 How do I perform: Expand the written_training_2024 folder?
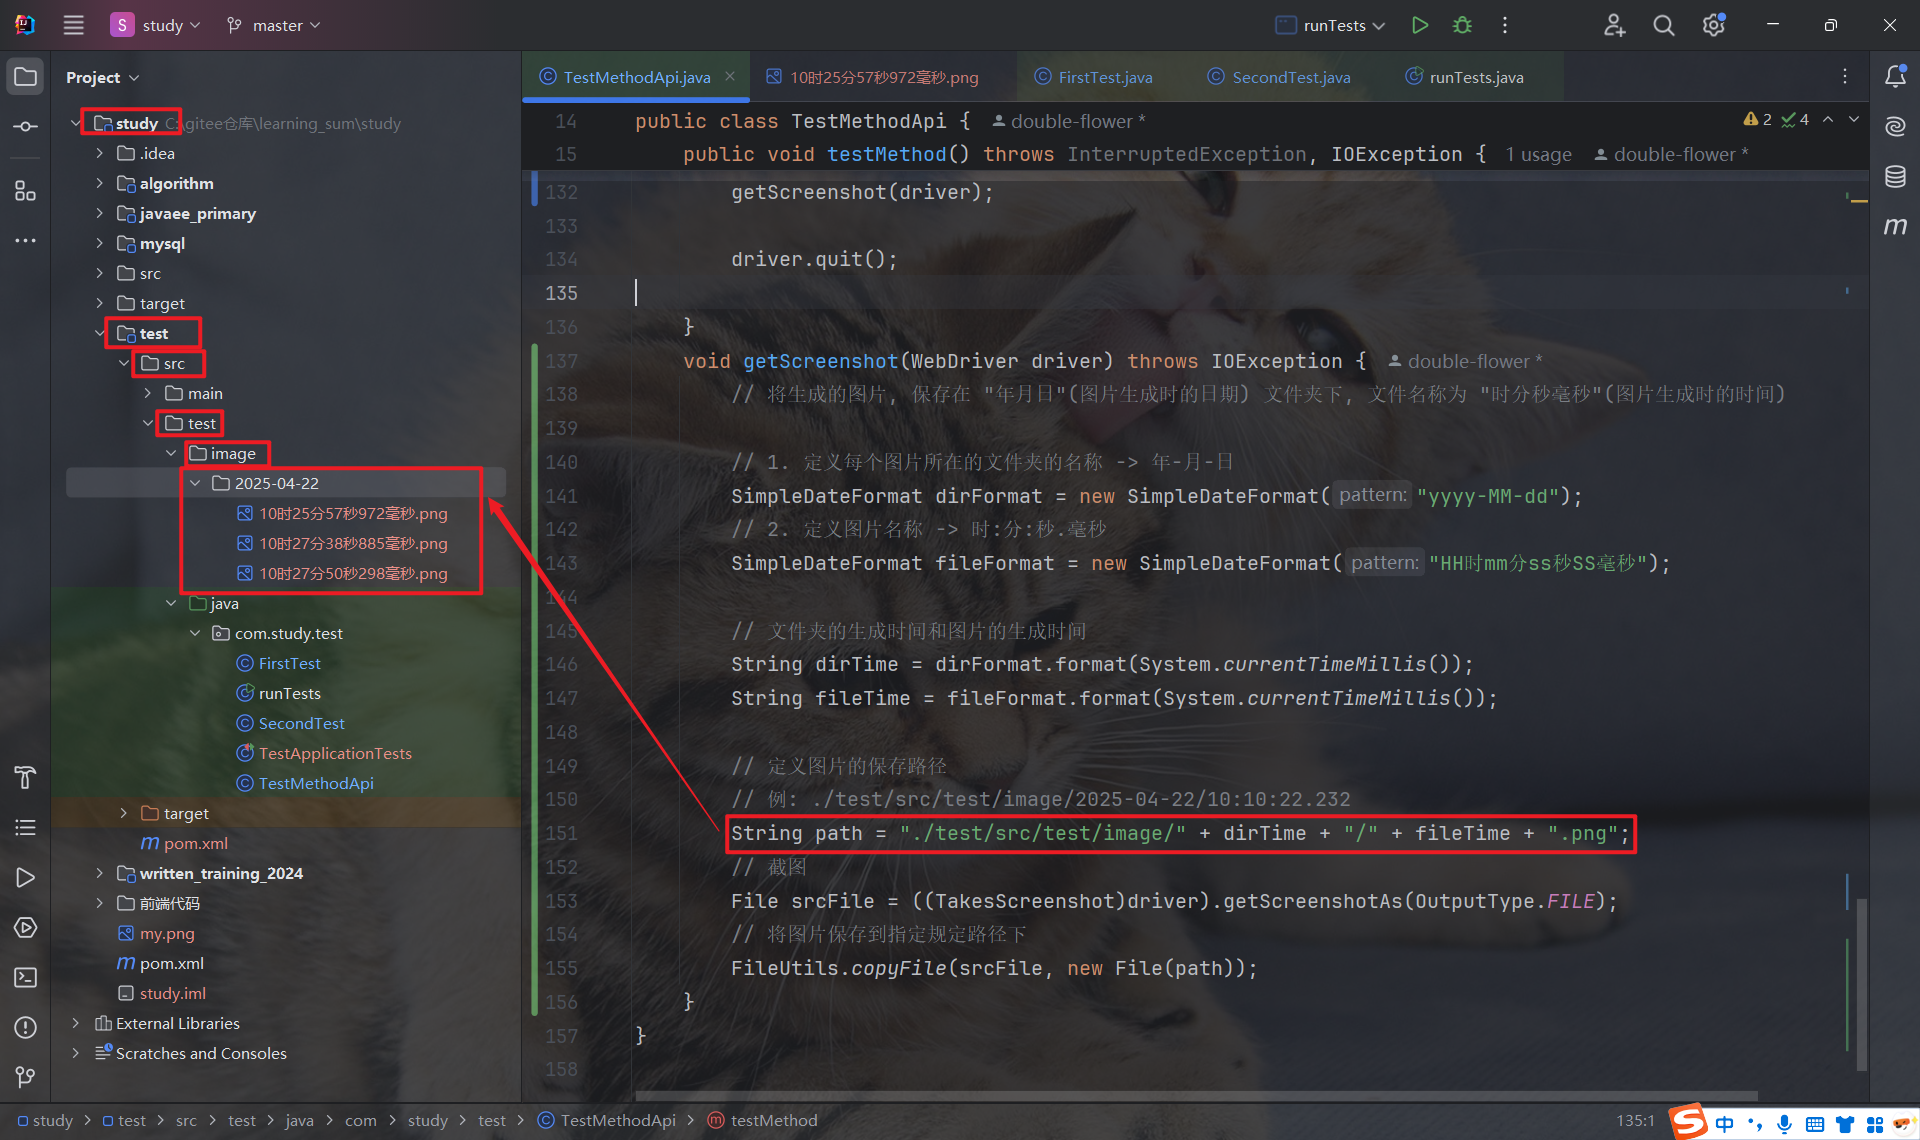pos(99,873)
